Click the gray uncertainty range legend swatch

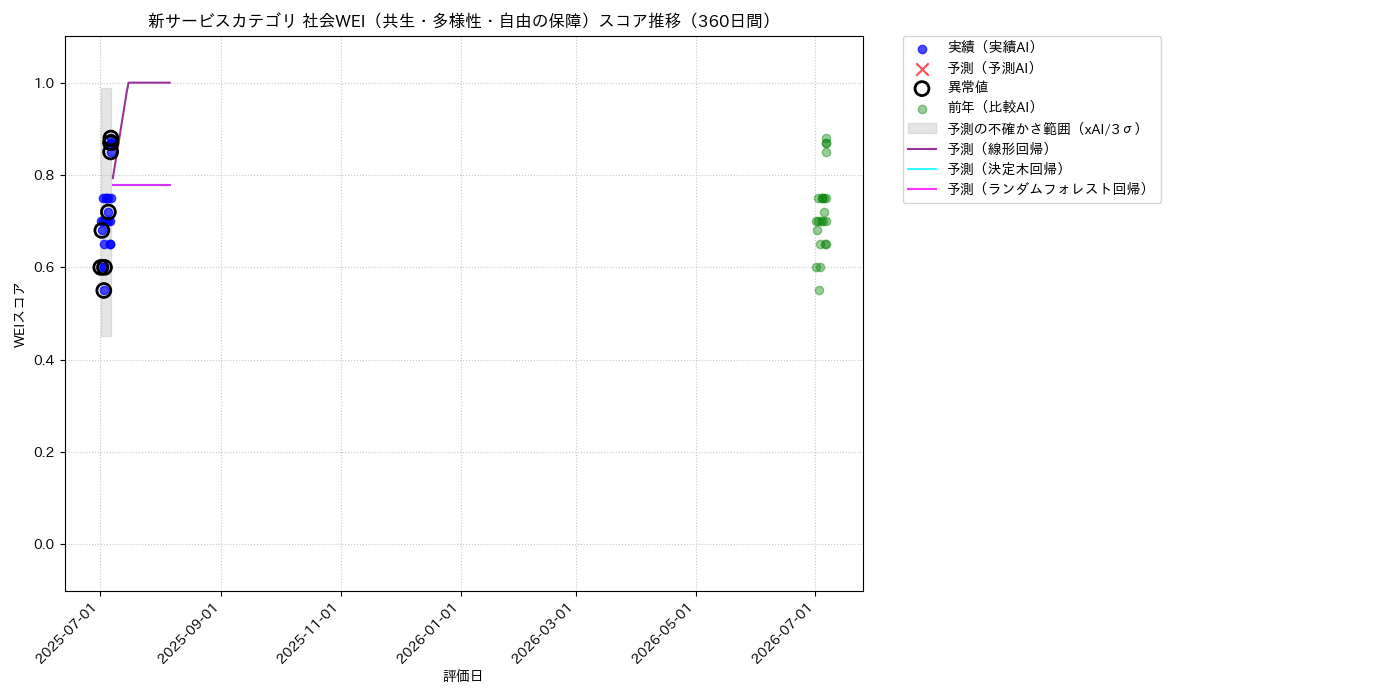pos(922,128)
